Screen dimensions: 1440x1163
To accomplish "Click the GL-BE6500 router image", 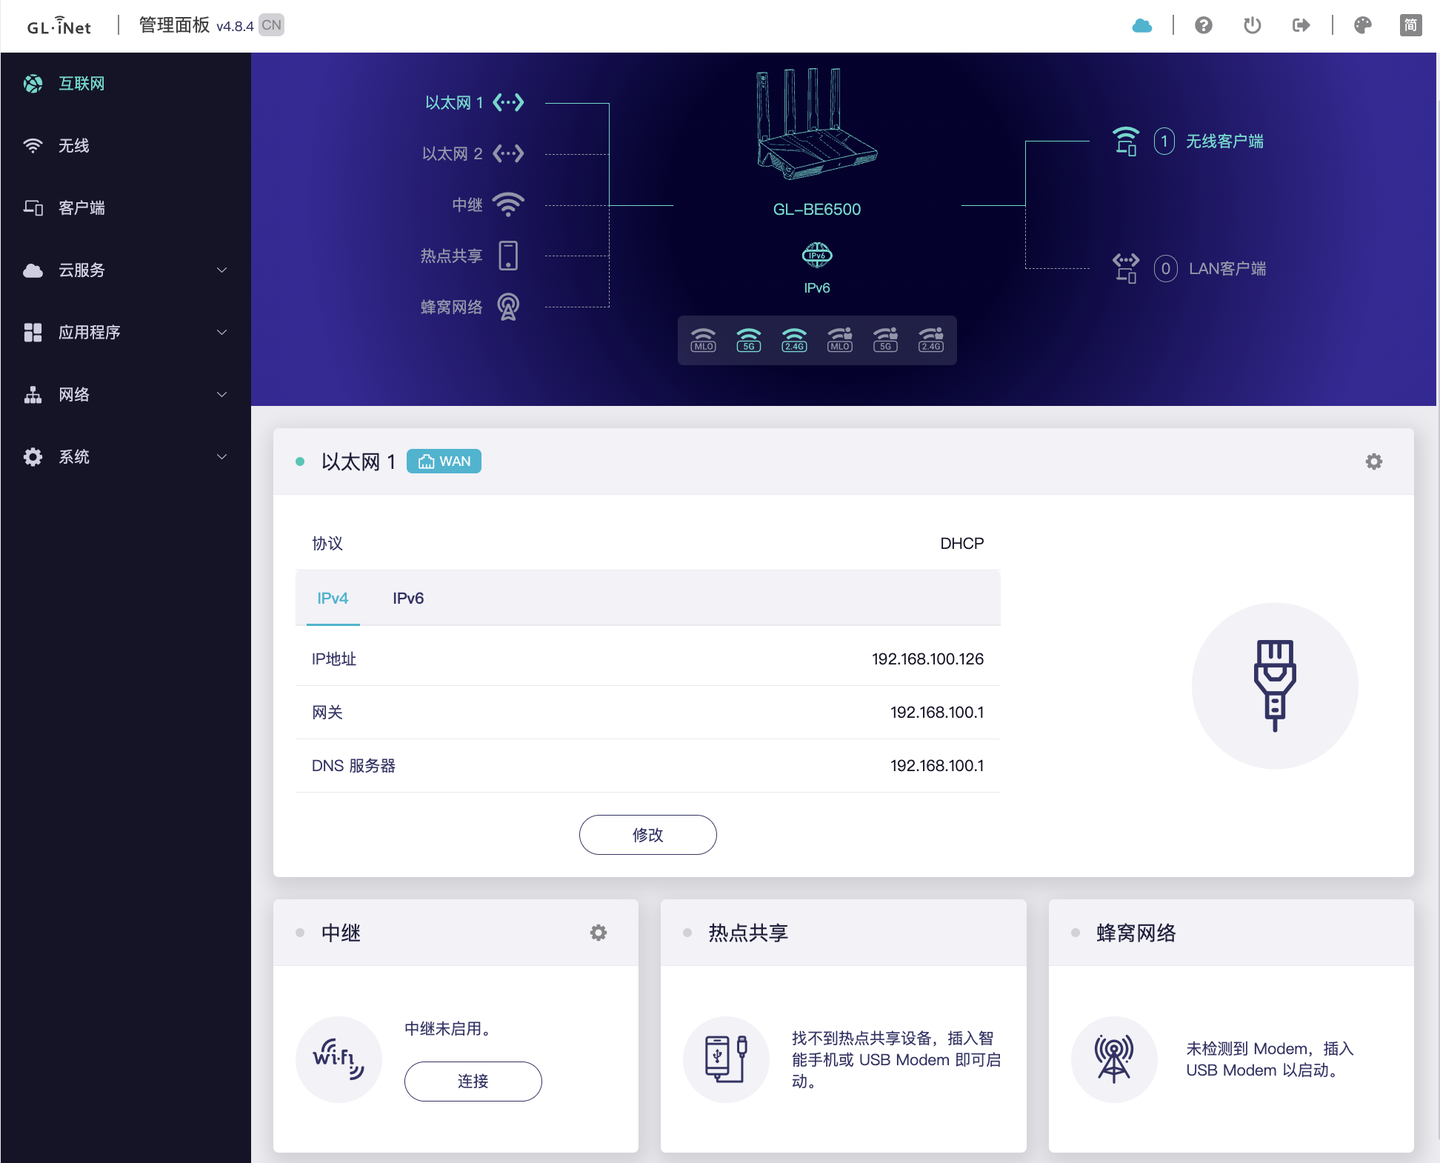I will 817,125.
